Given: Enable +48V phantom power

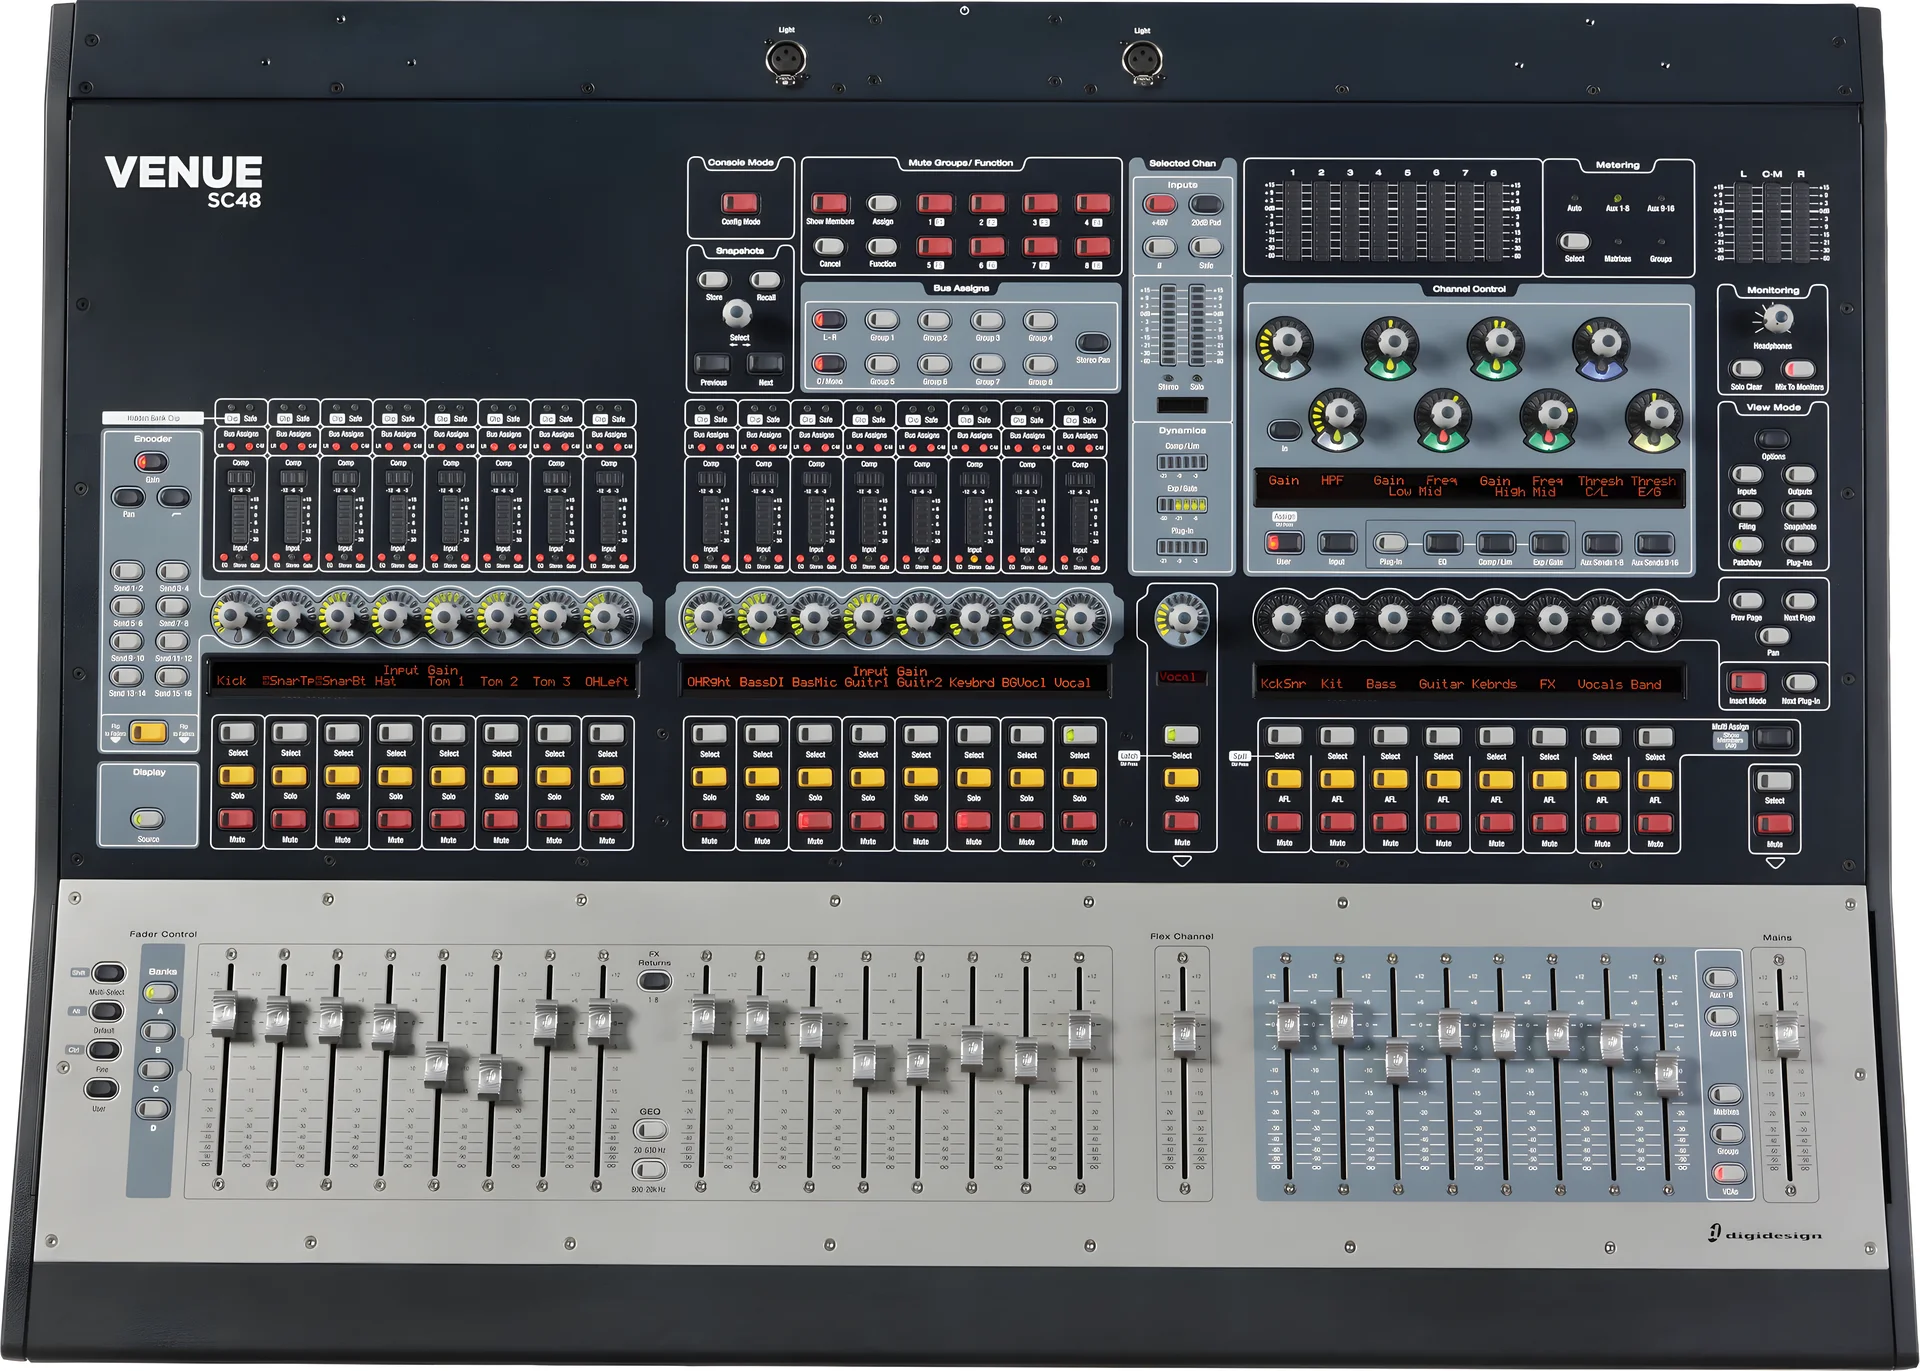Looking at the screenshot, I should click(x=1160, y=204).
